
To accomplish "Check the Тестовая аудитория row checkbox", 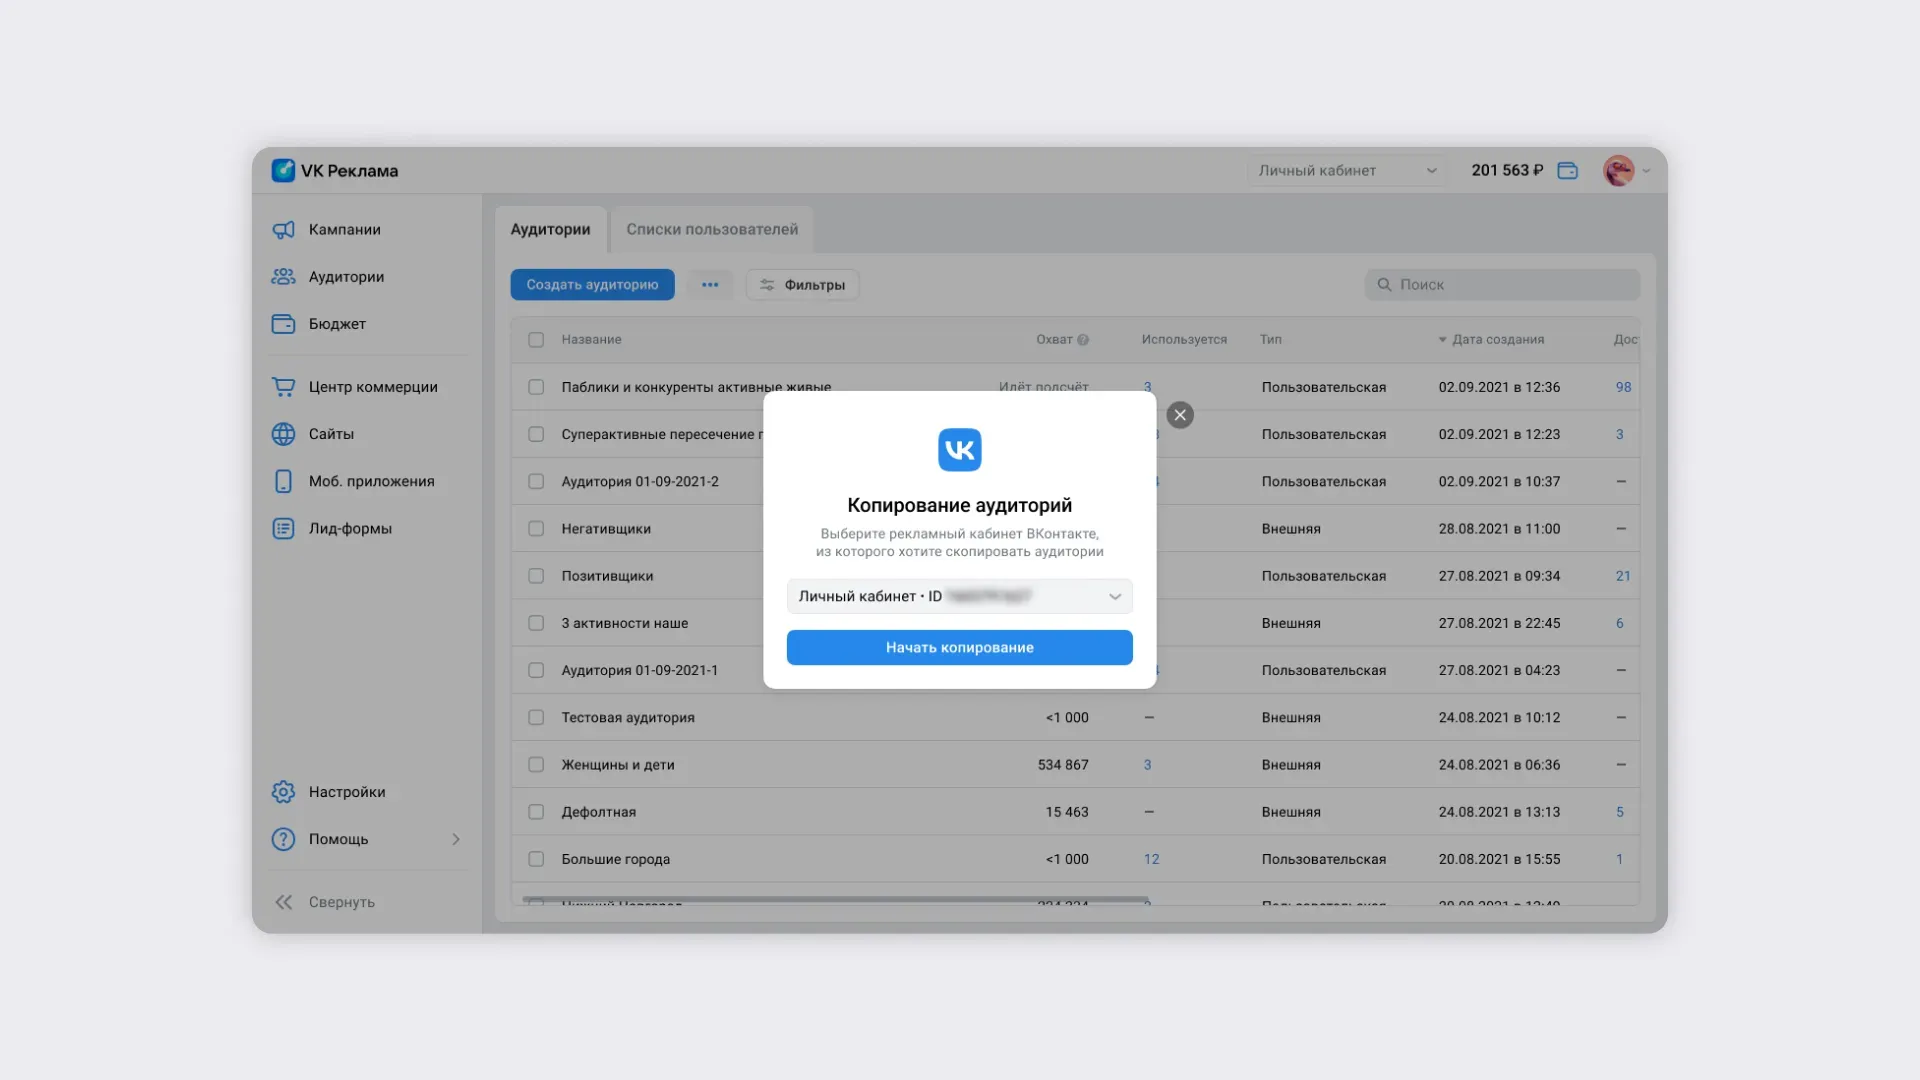I will pos(536,718).
